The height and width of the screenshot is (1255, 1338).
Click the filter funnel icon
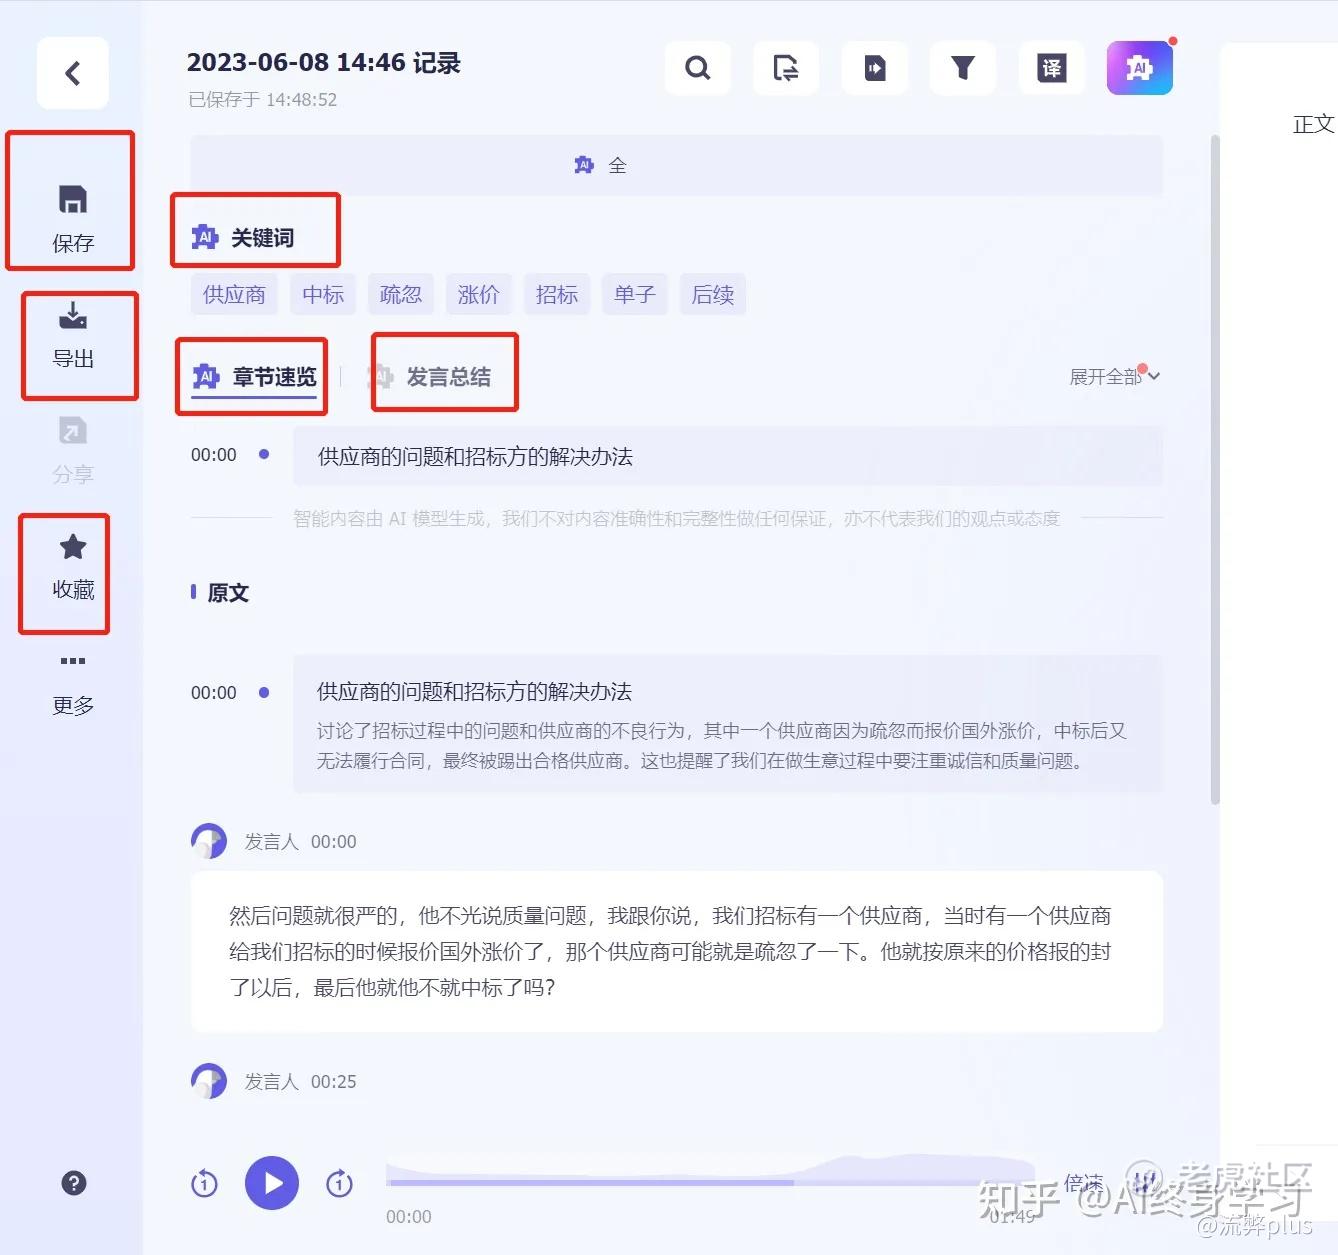[963, 68]
